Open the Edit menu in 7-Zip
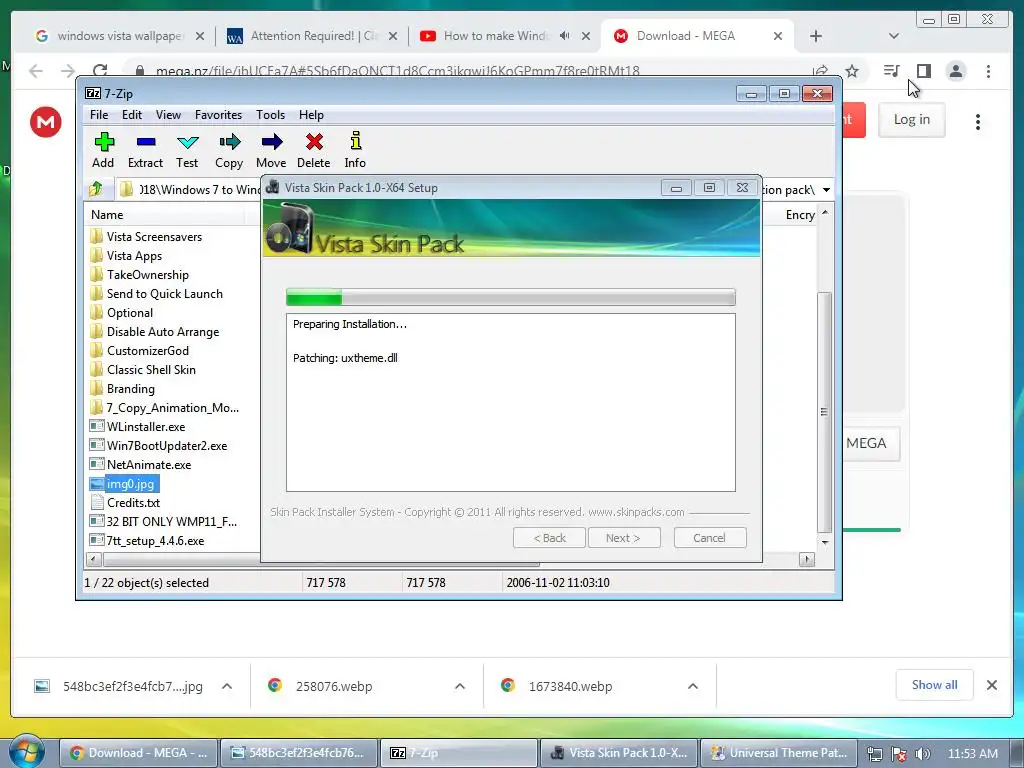The height and width of the screenshot is (768, 1024). 132,115
